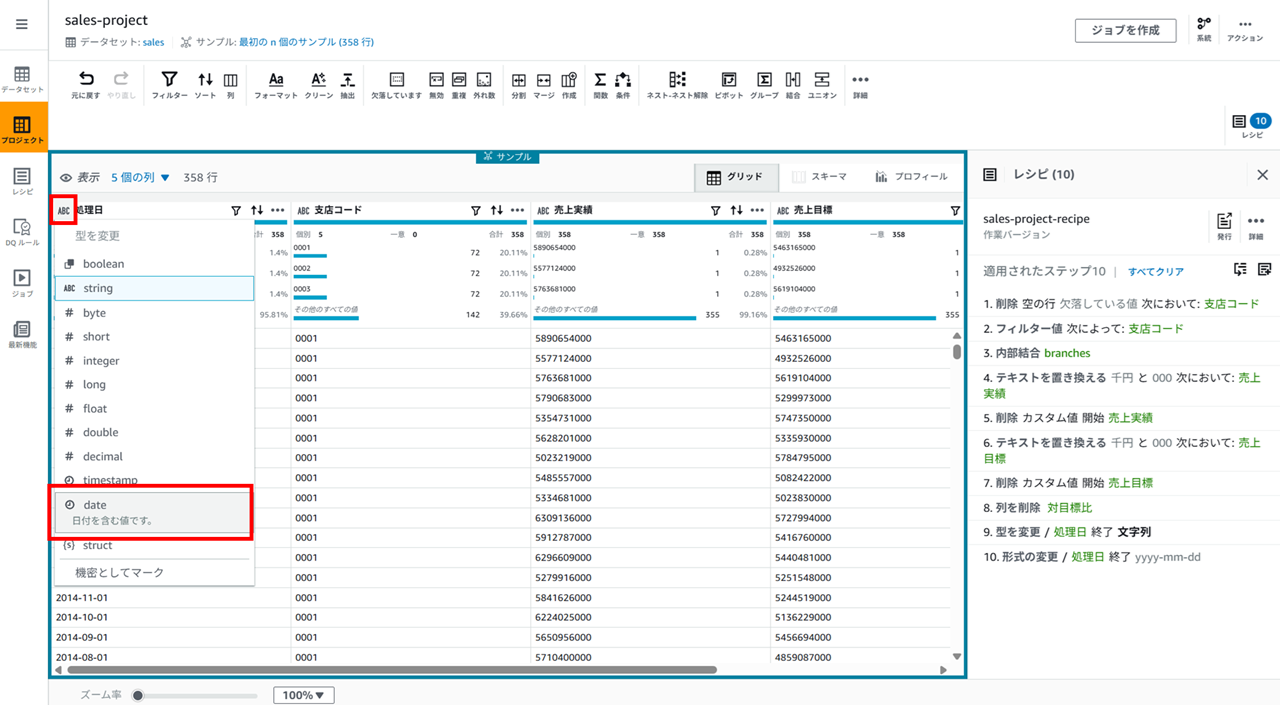Open the Join (結合) tool
Viewport: 1280px width, 705px height.
pos(793,84)
